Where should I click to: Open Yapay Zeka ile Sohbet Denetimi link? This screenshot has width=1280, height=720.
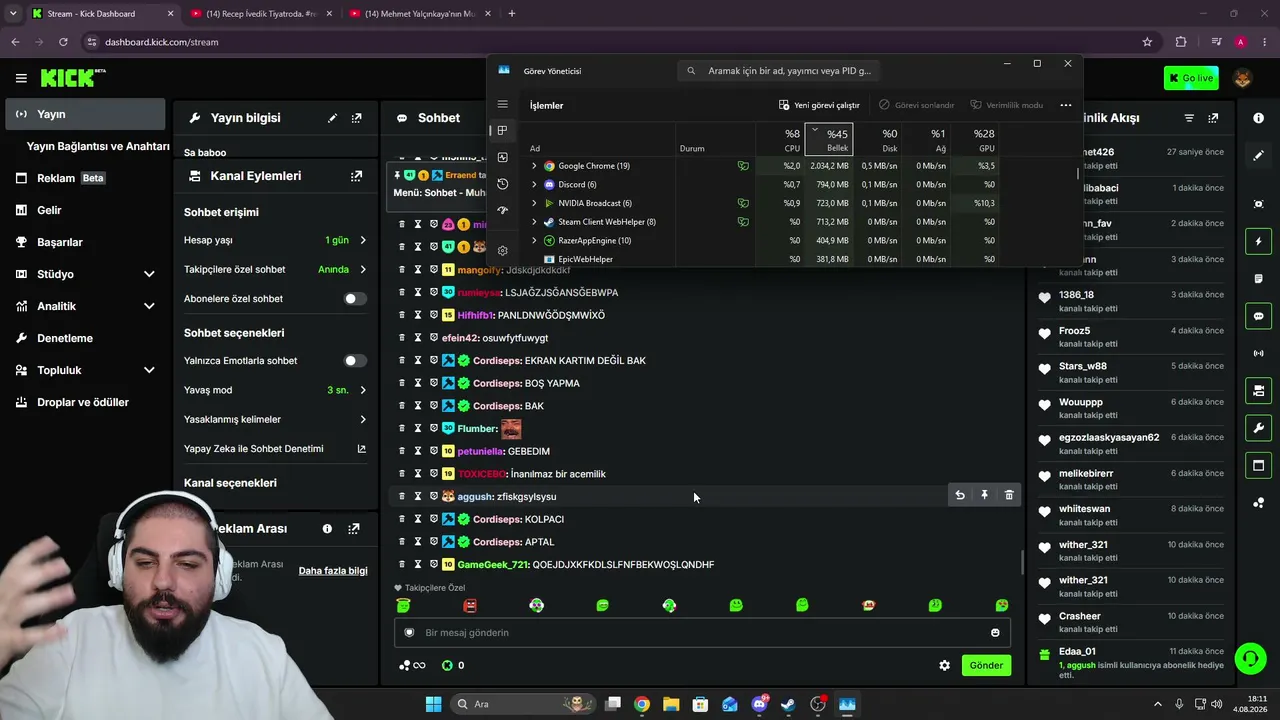coord(275,449)
